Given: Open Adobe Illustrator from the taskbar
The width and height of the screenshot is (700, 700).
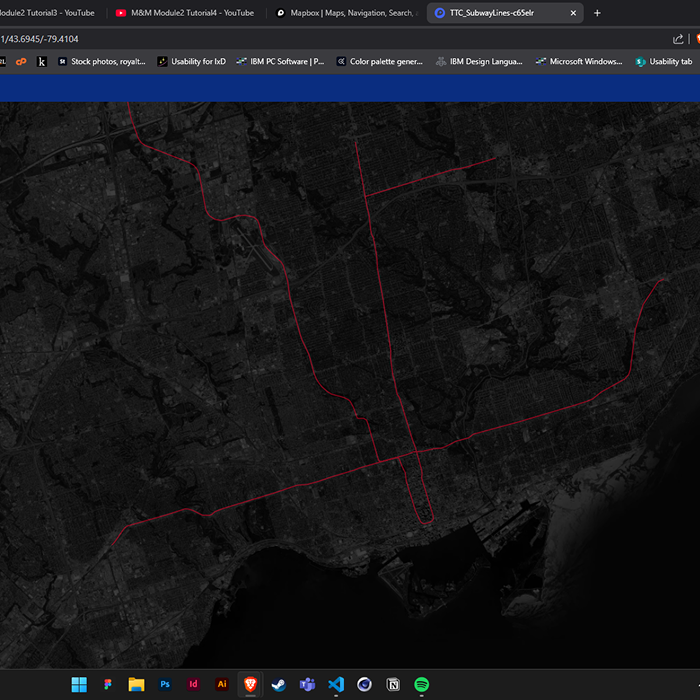Looking at the screenshot, I should [222, 684].
